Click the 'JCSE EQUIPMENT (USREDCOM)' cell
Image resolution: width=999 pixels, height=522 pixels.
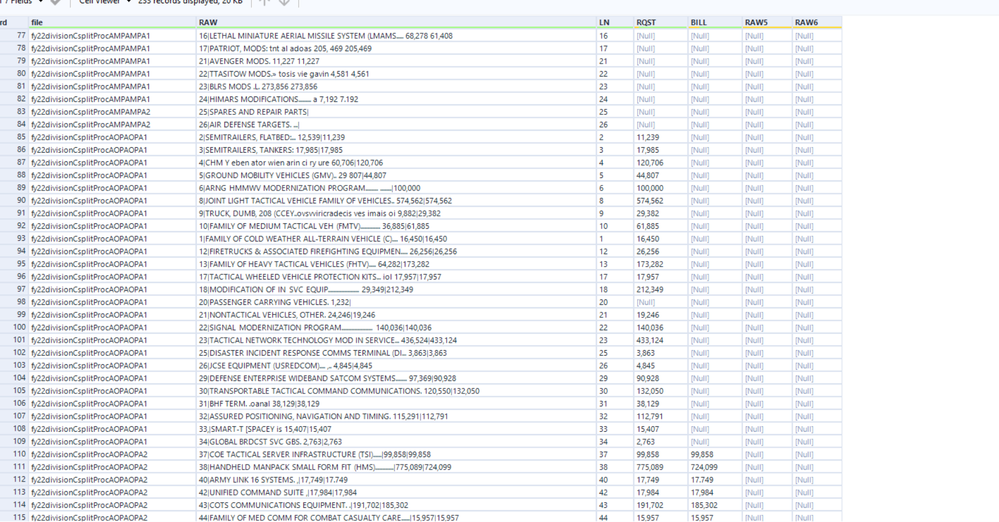pos(396,366)
